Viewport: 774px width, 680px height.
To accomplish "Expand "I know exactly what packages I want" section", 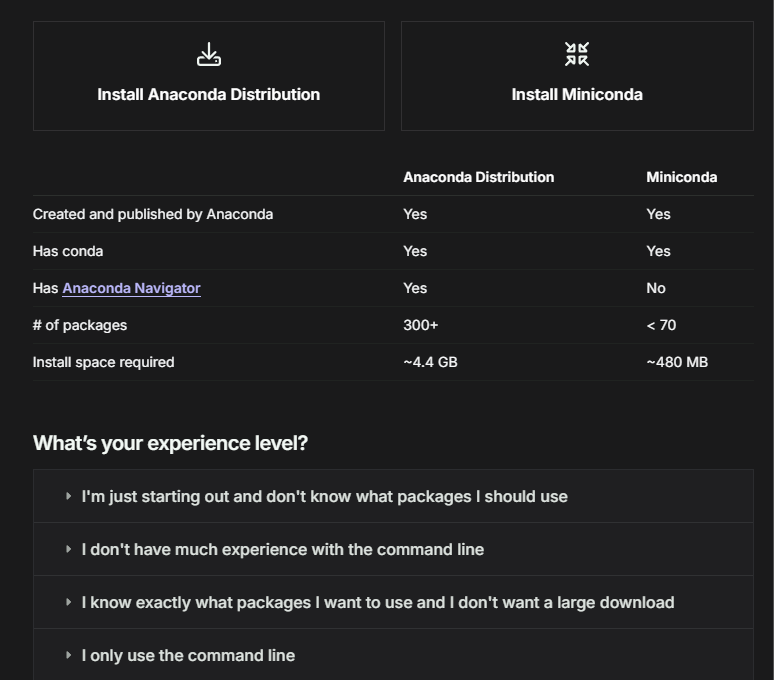I will [x=393, y=603].
